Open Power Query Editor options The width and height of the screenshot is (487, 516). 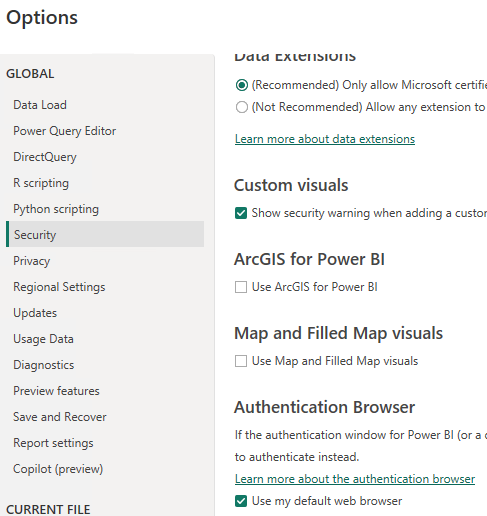tap(65, 131)
